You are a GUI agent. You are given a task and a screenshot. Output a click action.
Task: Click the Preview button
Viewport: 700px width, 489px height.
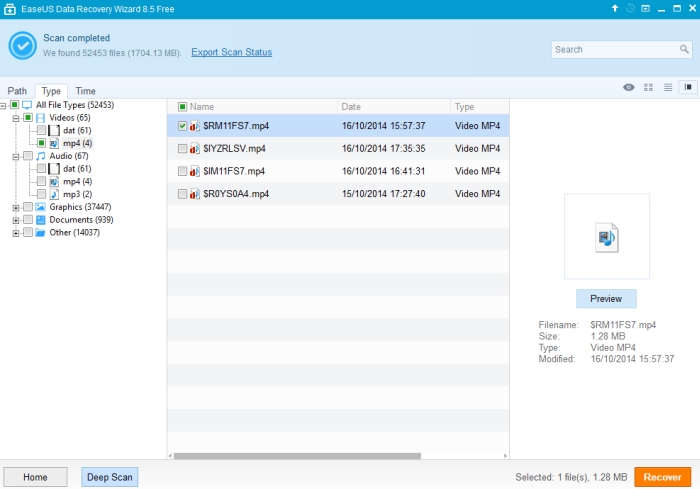click(x=606, y=299)
